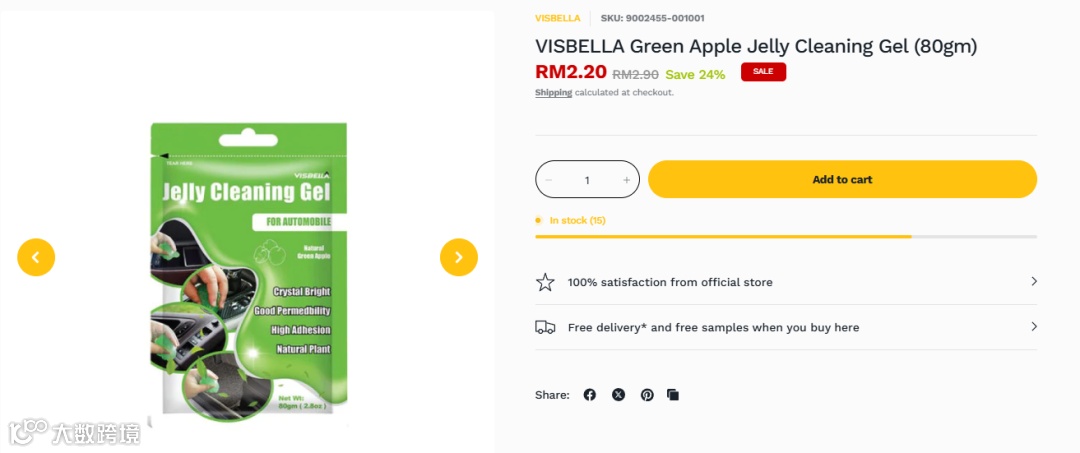Share product on Pinterest
This screenshot has width=1080, height=453.
[647, 394]
